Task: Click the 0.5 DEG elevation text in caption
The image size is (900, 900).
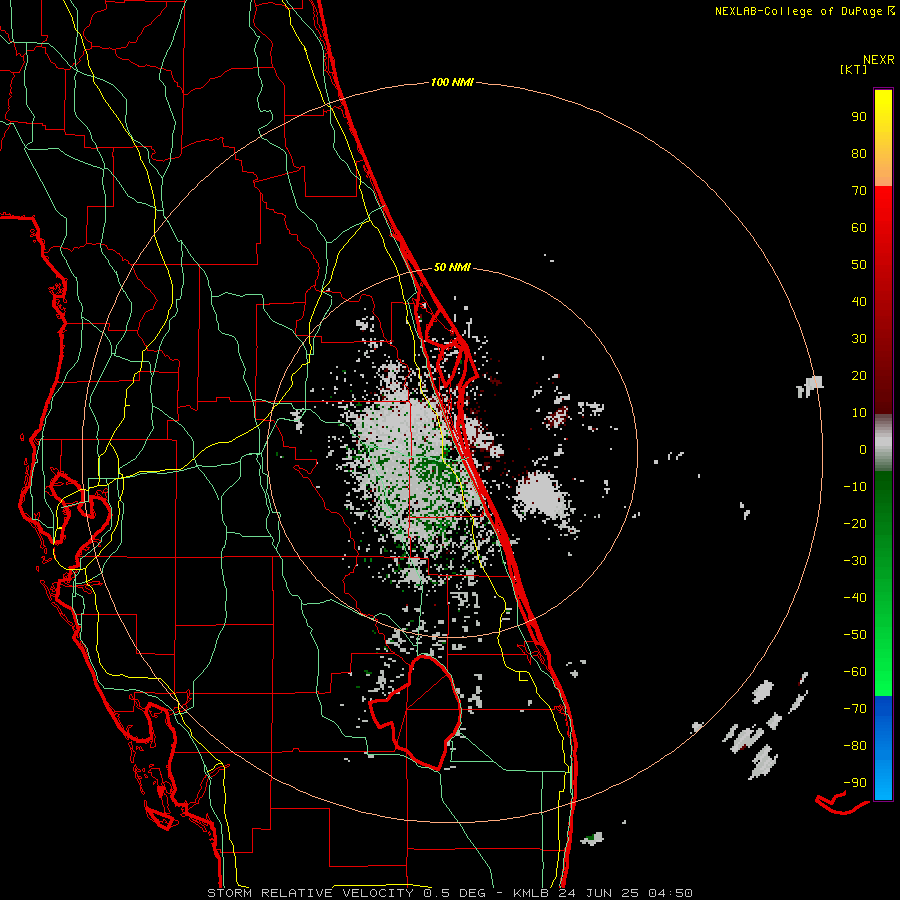Action: click(x=455, y=893)
